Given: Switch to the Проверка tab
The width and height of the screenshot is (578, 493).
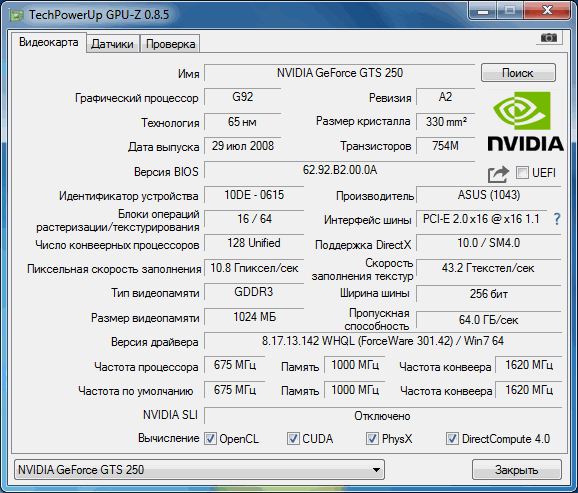Looking at the screenshot, I should (x=170, y=44).
